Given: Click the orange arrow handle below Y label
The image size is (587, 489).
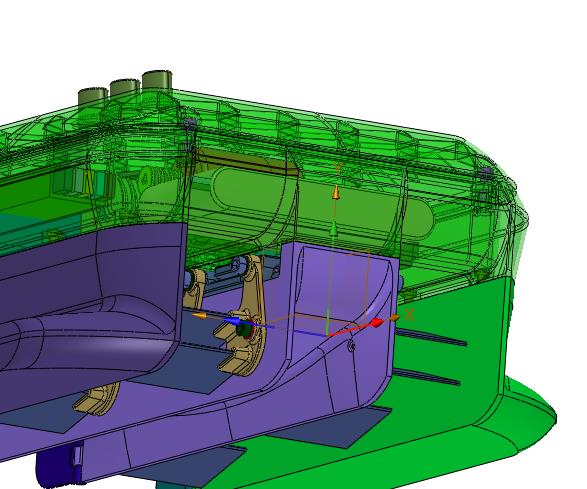Looking at the screenshot, I should point(336,193).
